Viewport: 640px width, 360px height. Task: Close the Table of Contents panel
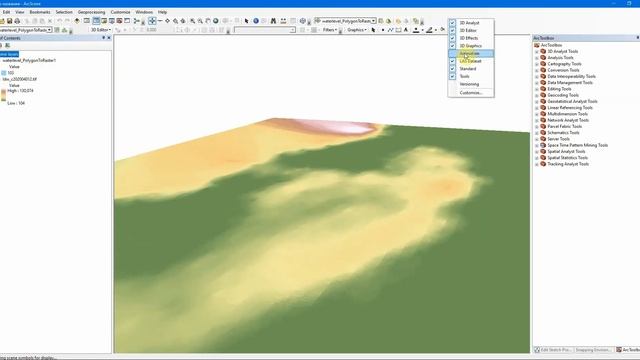[109, 38]
